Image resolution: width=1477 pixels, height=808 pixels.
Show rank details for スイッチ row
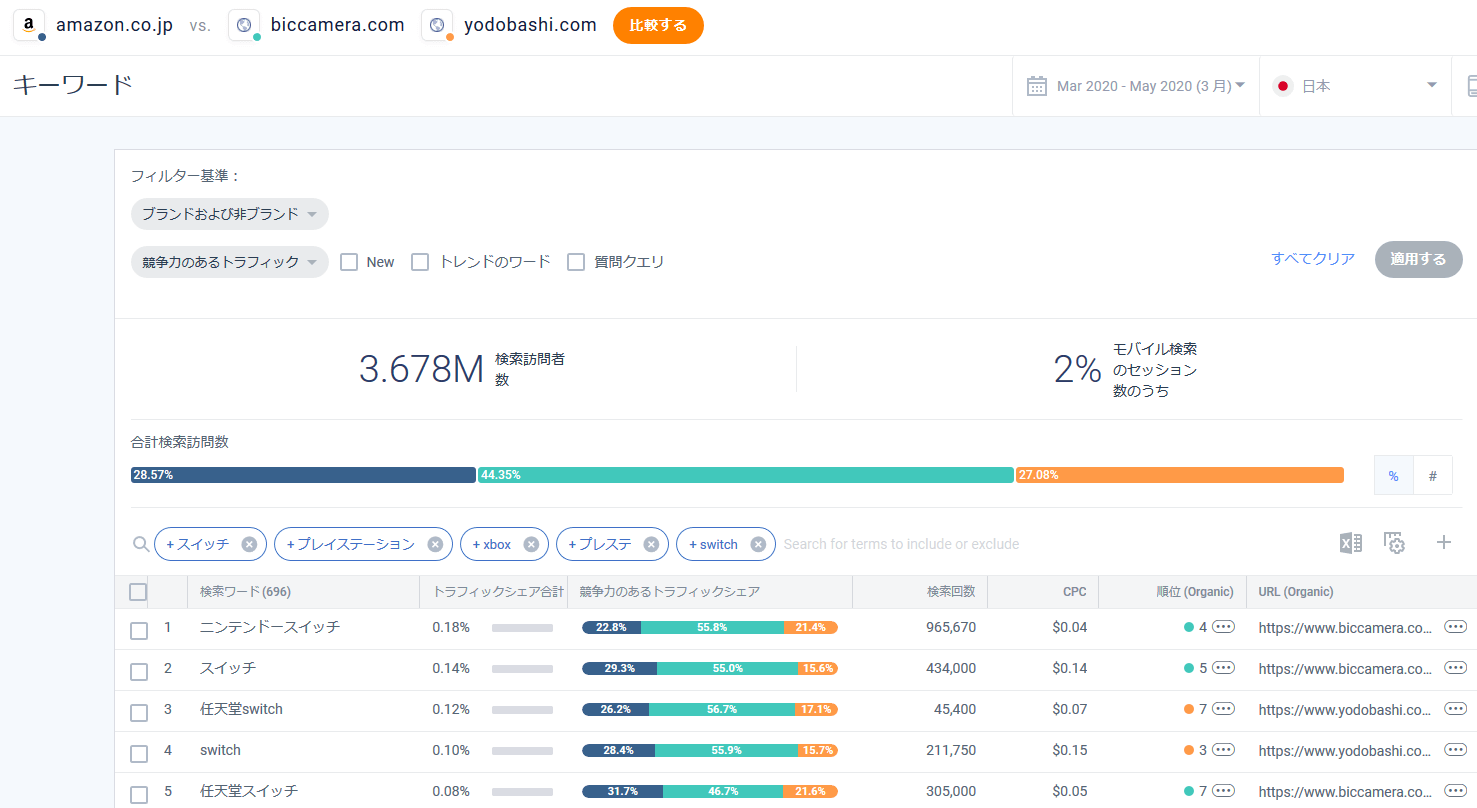click(x=1223, y=668)
